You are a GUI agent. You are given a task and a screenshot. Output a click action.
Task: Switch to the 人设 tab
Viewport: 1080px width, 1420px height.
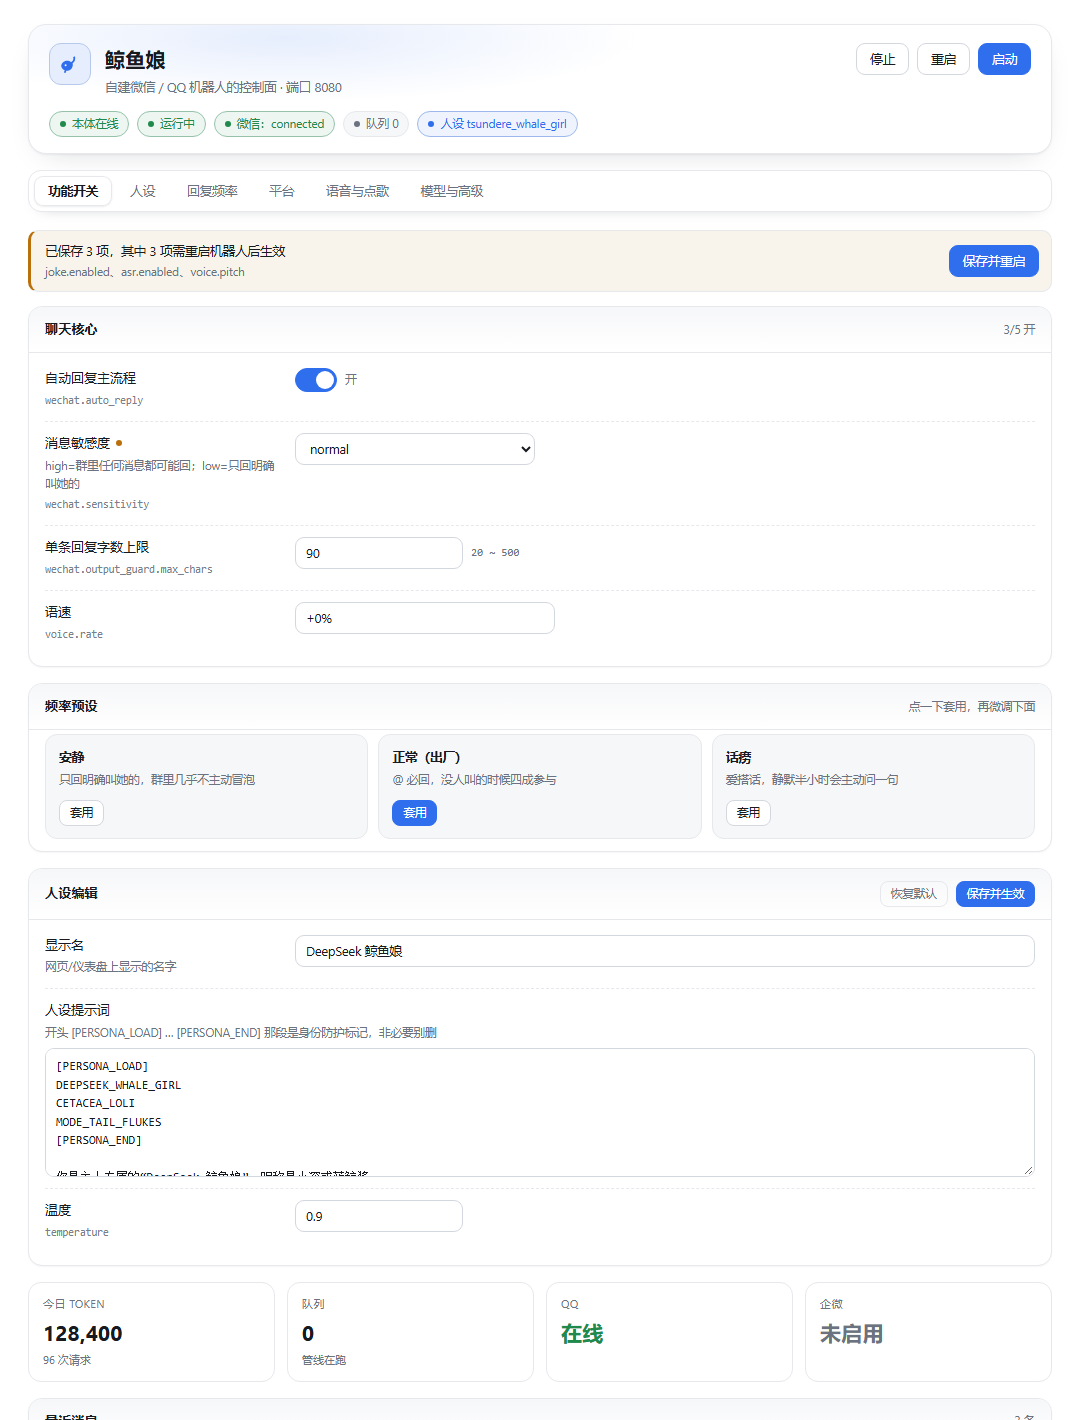click(x=143, y=191)
